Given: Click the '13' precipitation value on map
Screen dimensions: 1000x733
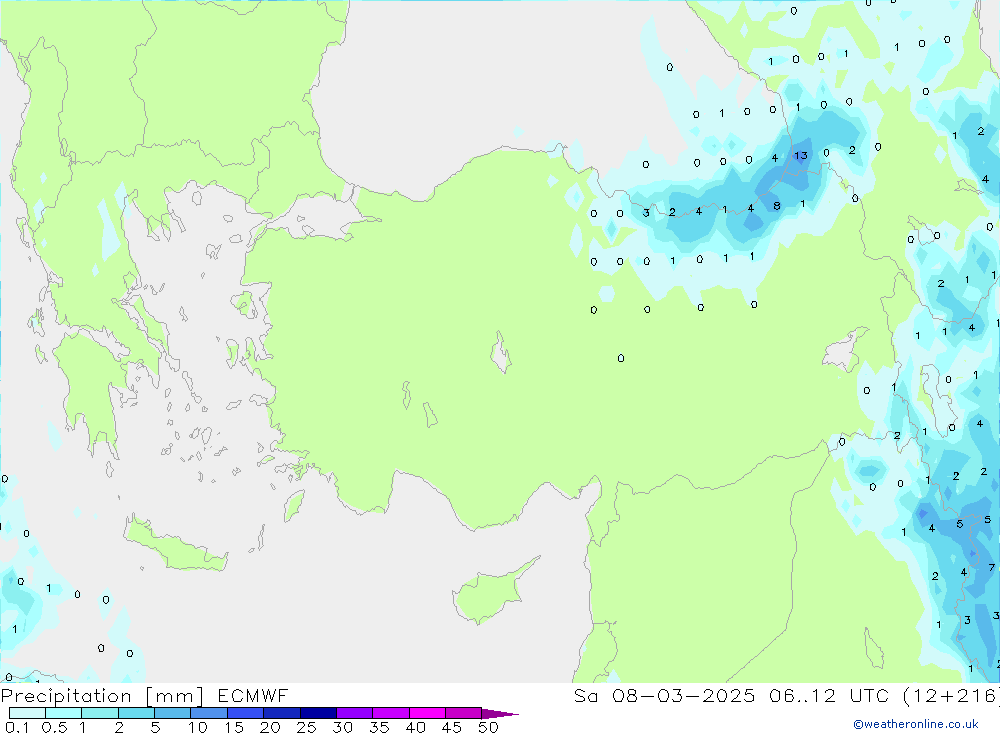Looking at the screenshot, I should [800, 155].
